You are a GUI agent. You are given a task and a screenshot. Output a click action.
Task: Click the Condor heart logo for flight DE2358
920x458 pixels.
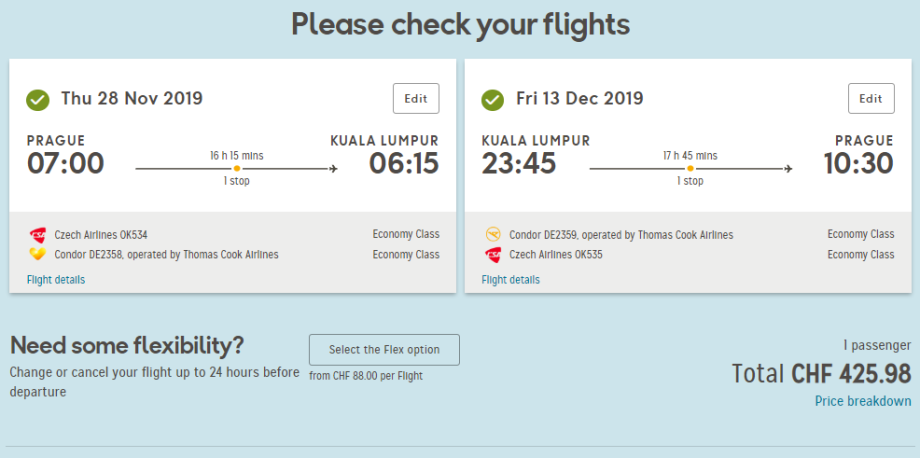(38, 255)
